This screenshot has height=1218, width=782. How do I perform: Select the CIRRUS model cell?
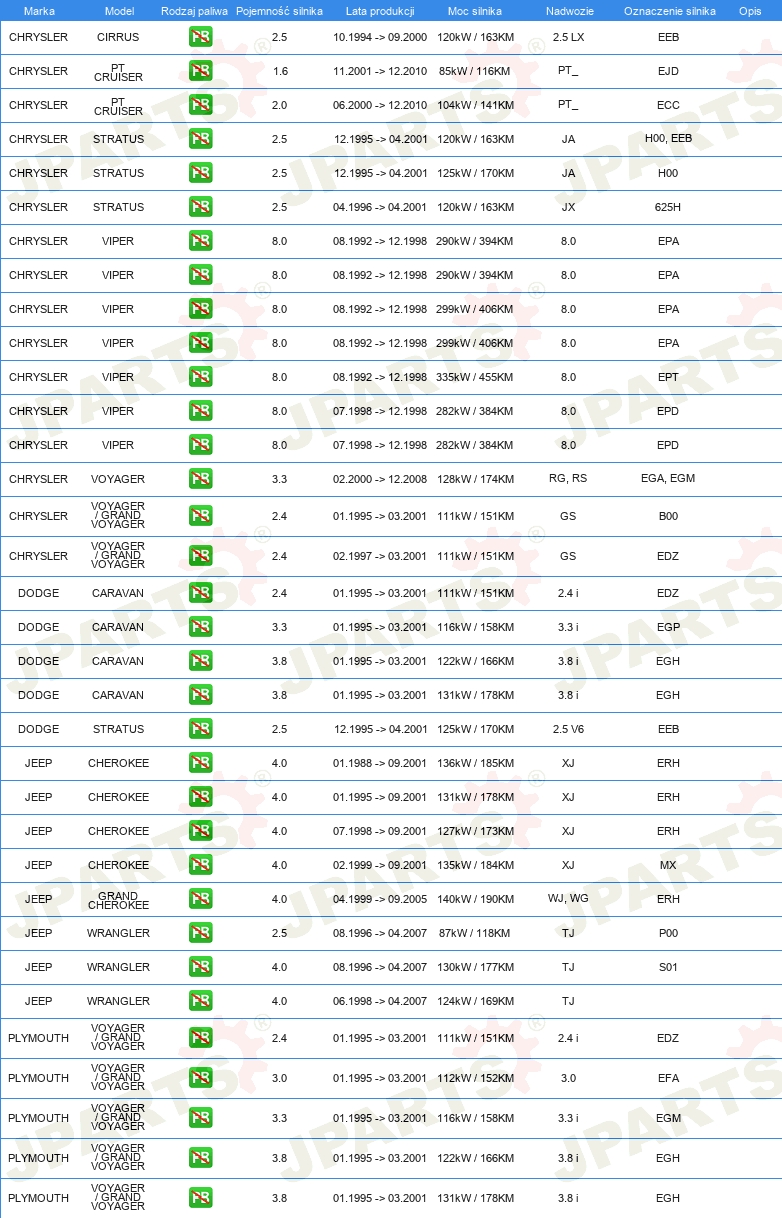(118, 38)
